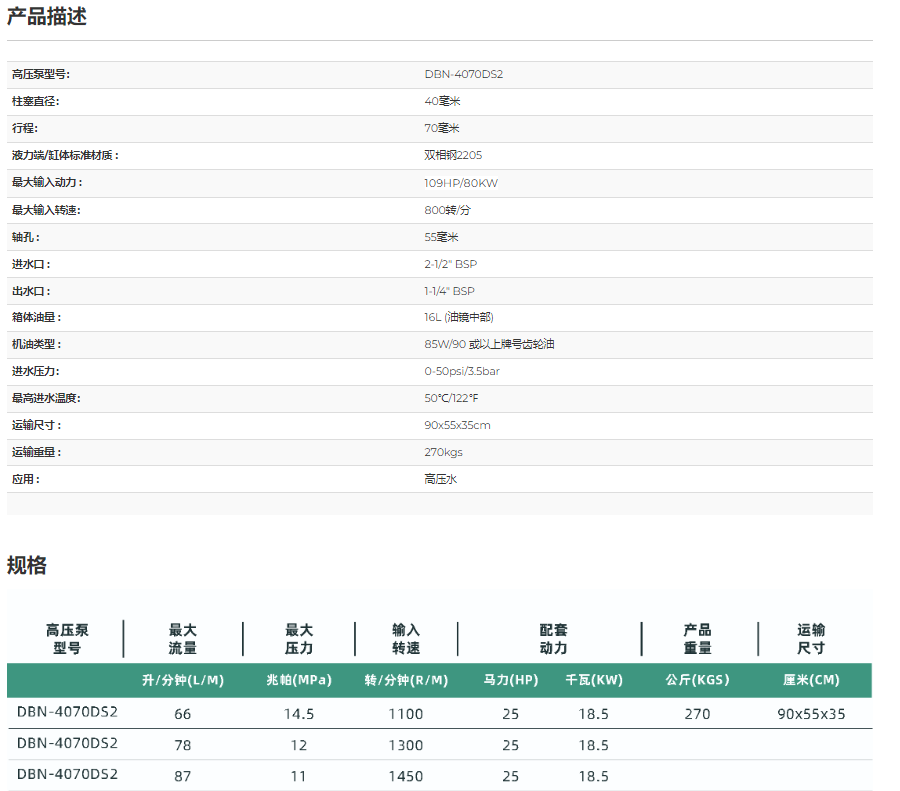Click the 产品描述 section heading

(47, 17)
